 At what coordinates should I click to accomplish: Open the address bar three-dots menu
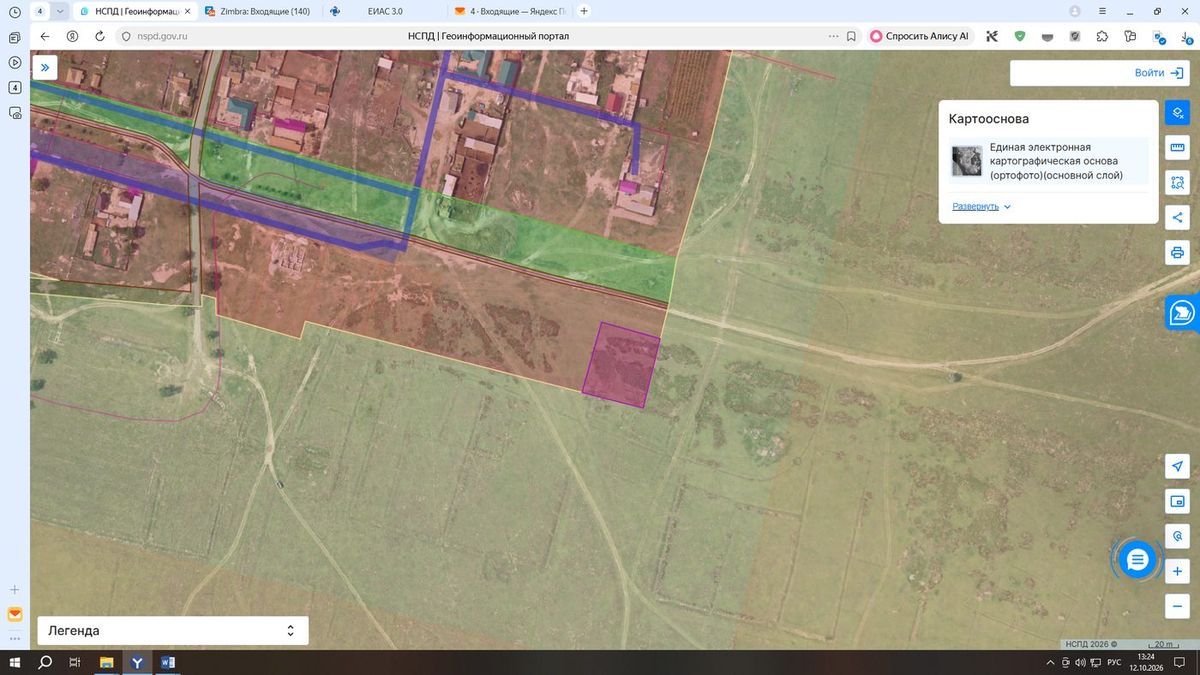pyautogui.click(x=834, y=36)
